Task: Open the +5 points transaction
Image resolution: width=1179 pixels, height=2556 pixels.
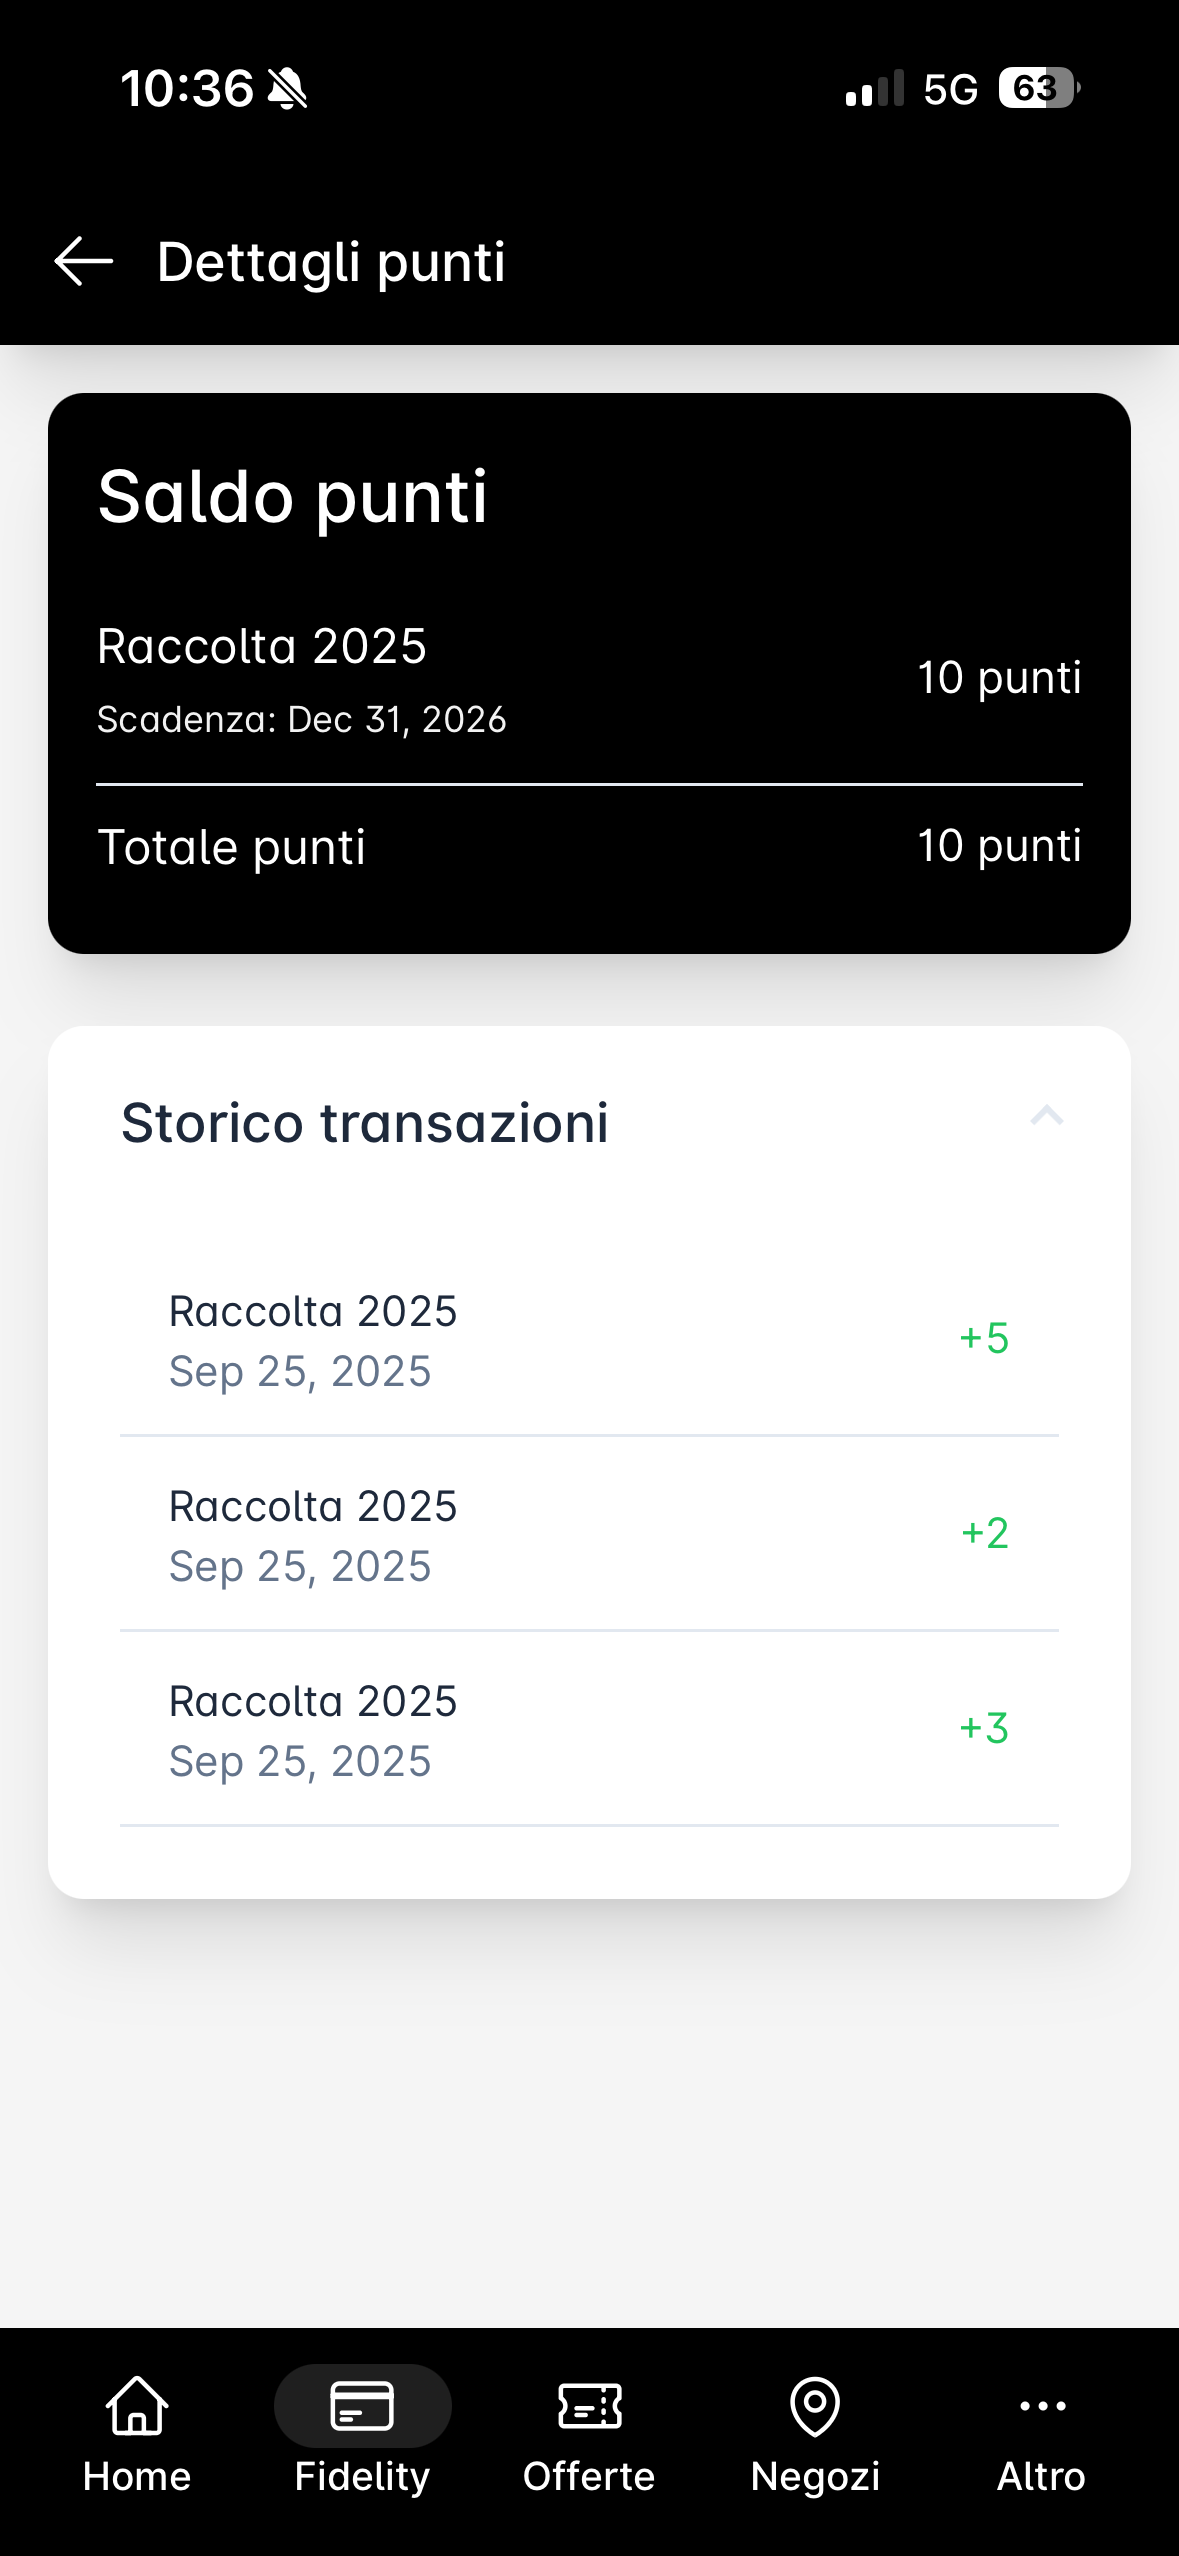Action: (589, 1340)
